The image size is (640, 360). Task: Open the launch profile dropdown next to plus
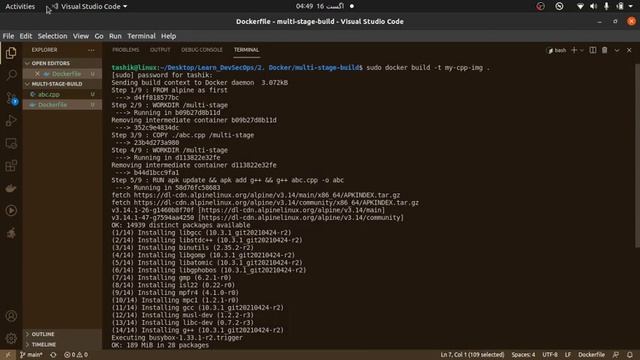[x=582, y=50]
